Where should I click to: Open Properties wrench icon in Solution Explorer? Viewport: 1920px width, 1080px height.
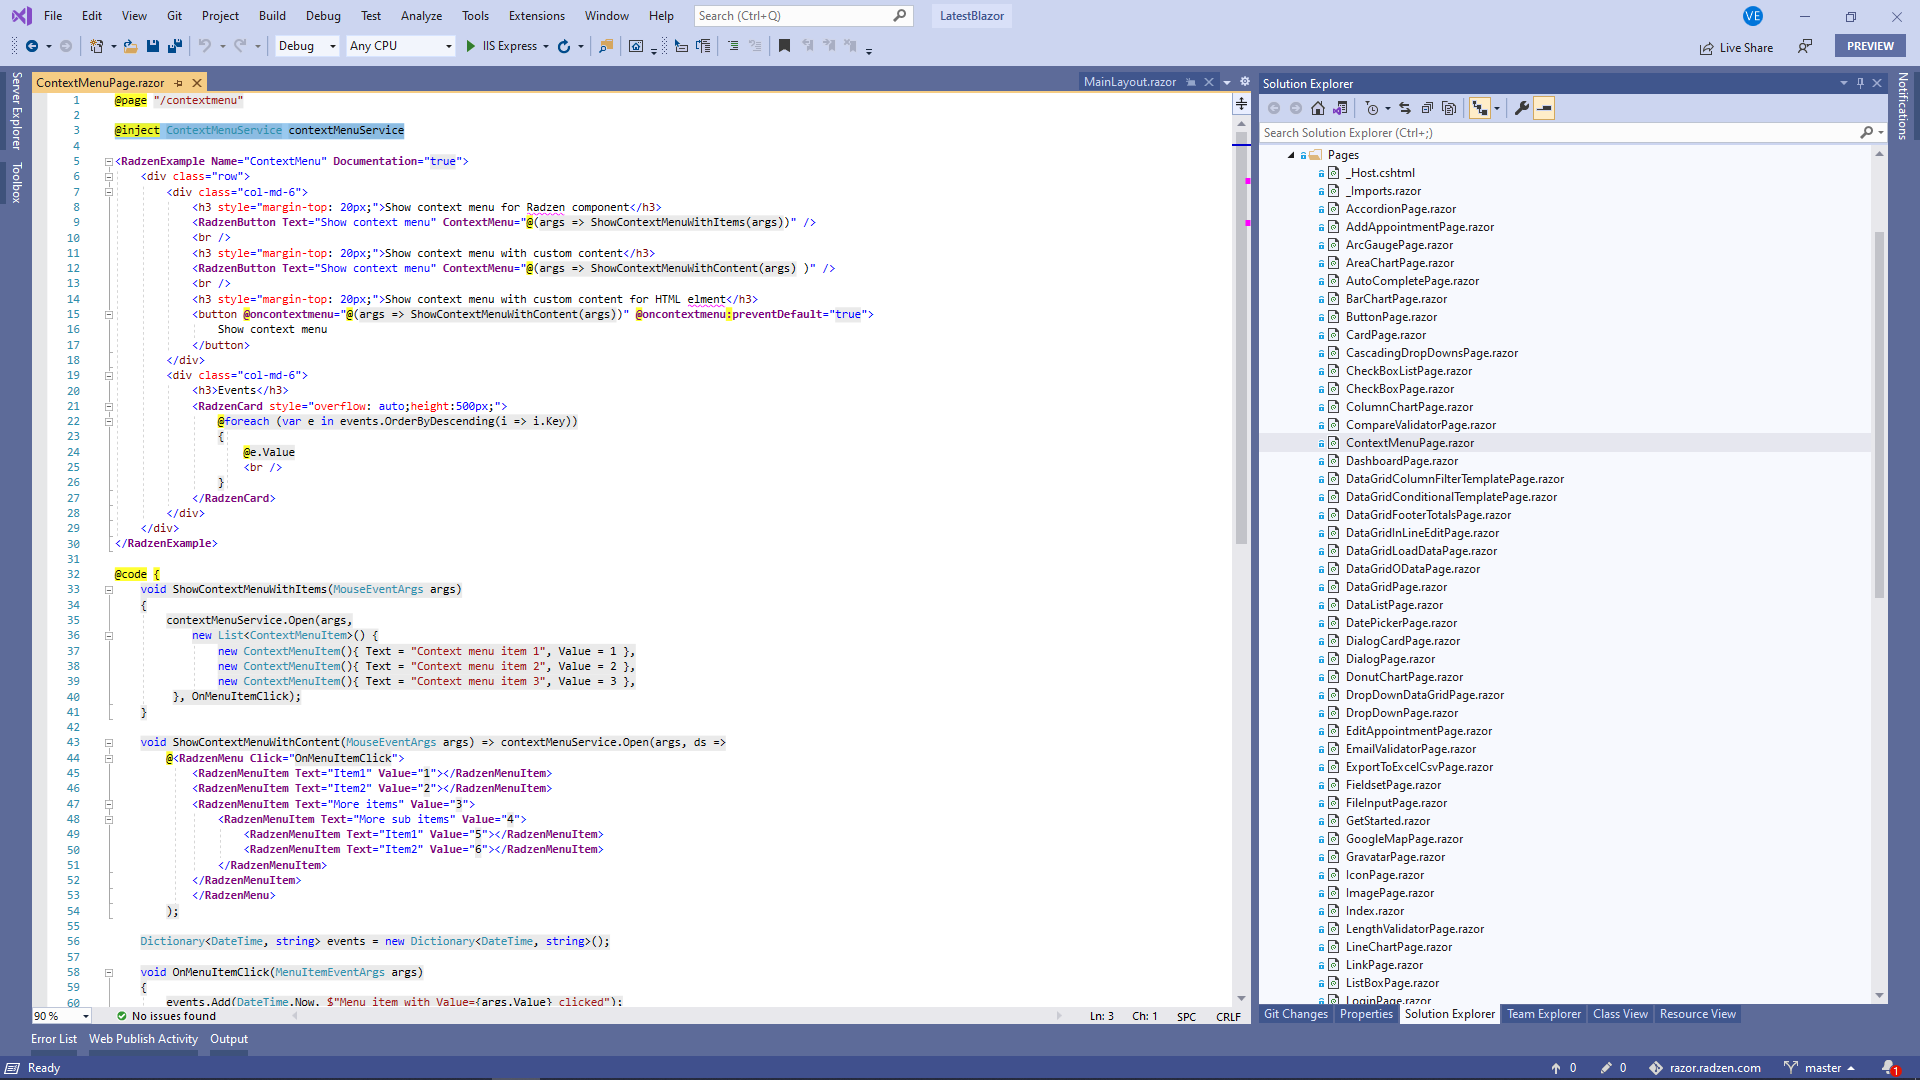[1522, 108]
